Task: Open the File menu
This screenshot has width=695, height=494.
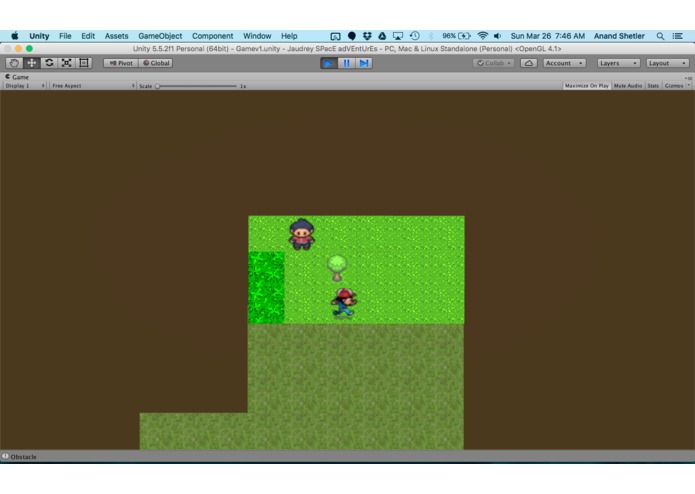Action: [65, 36]
